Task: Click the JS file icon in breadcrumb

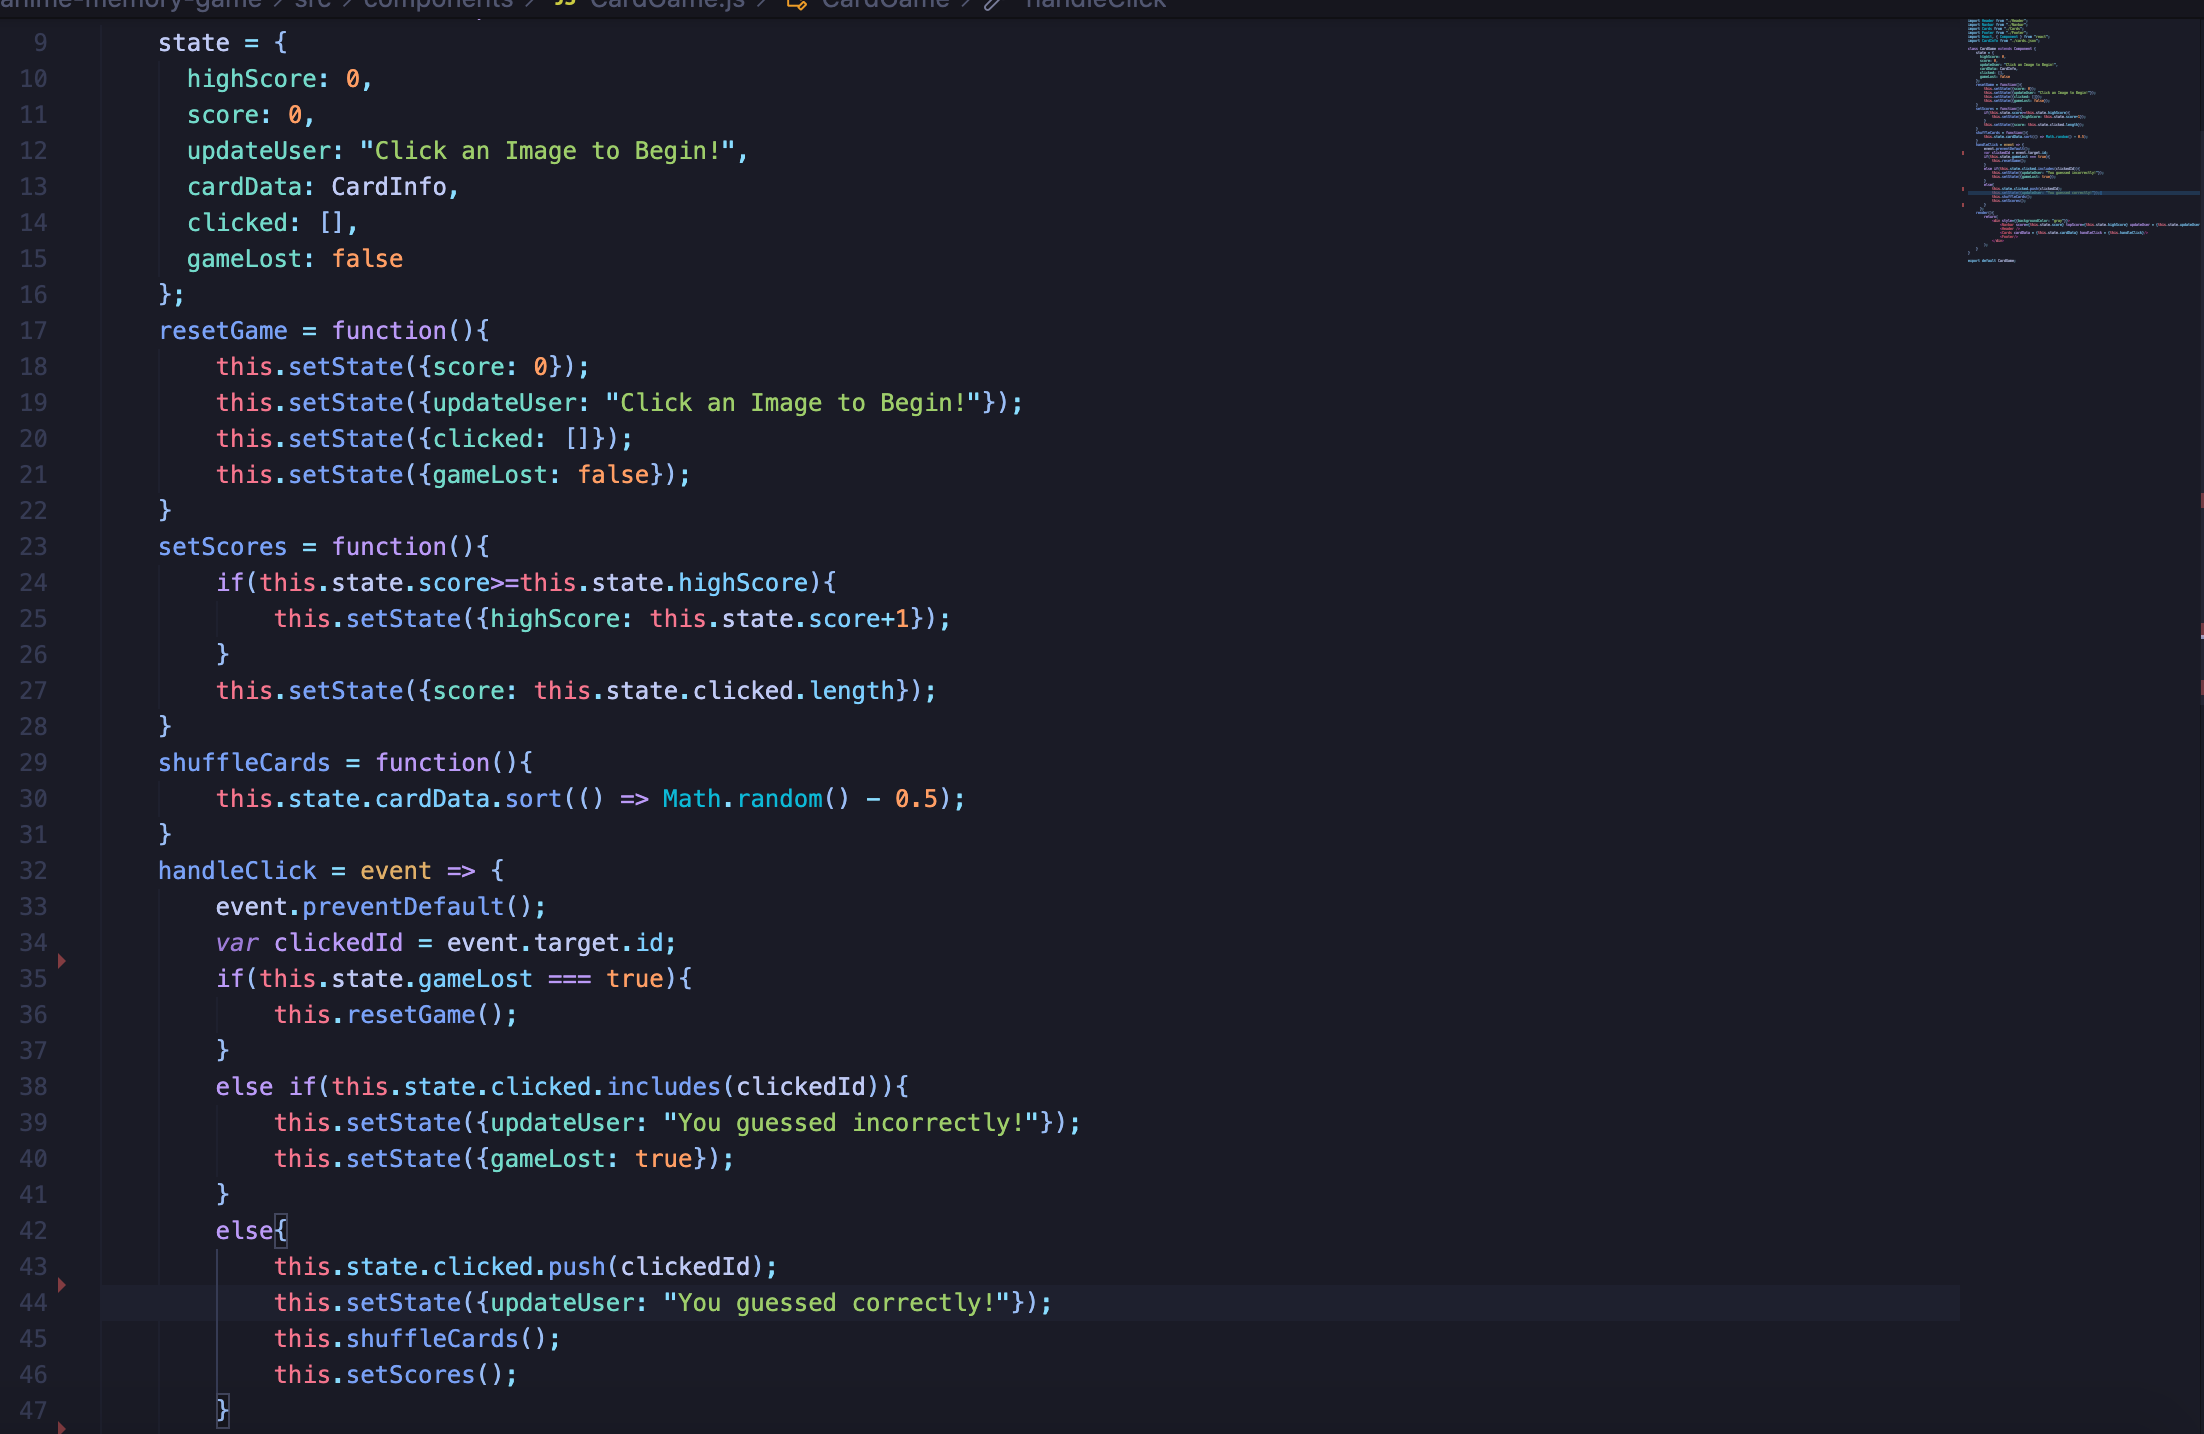Action: [565, 4]
